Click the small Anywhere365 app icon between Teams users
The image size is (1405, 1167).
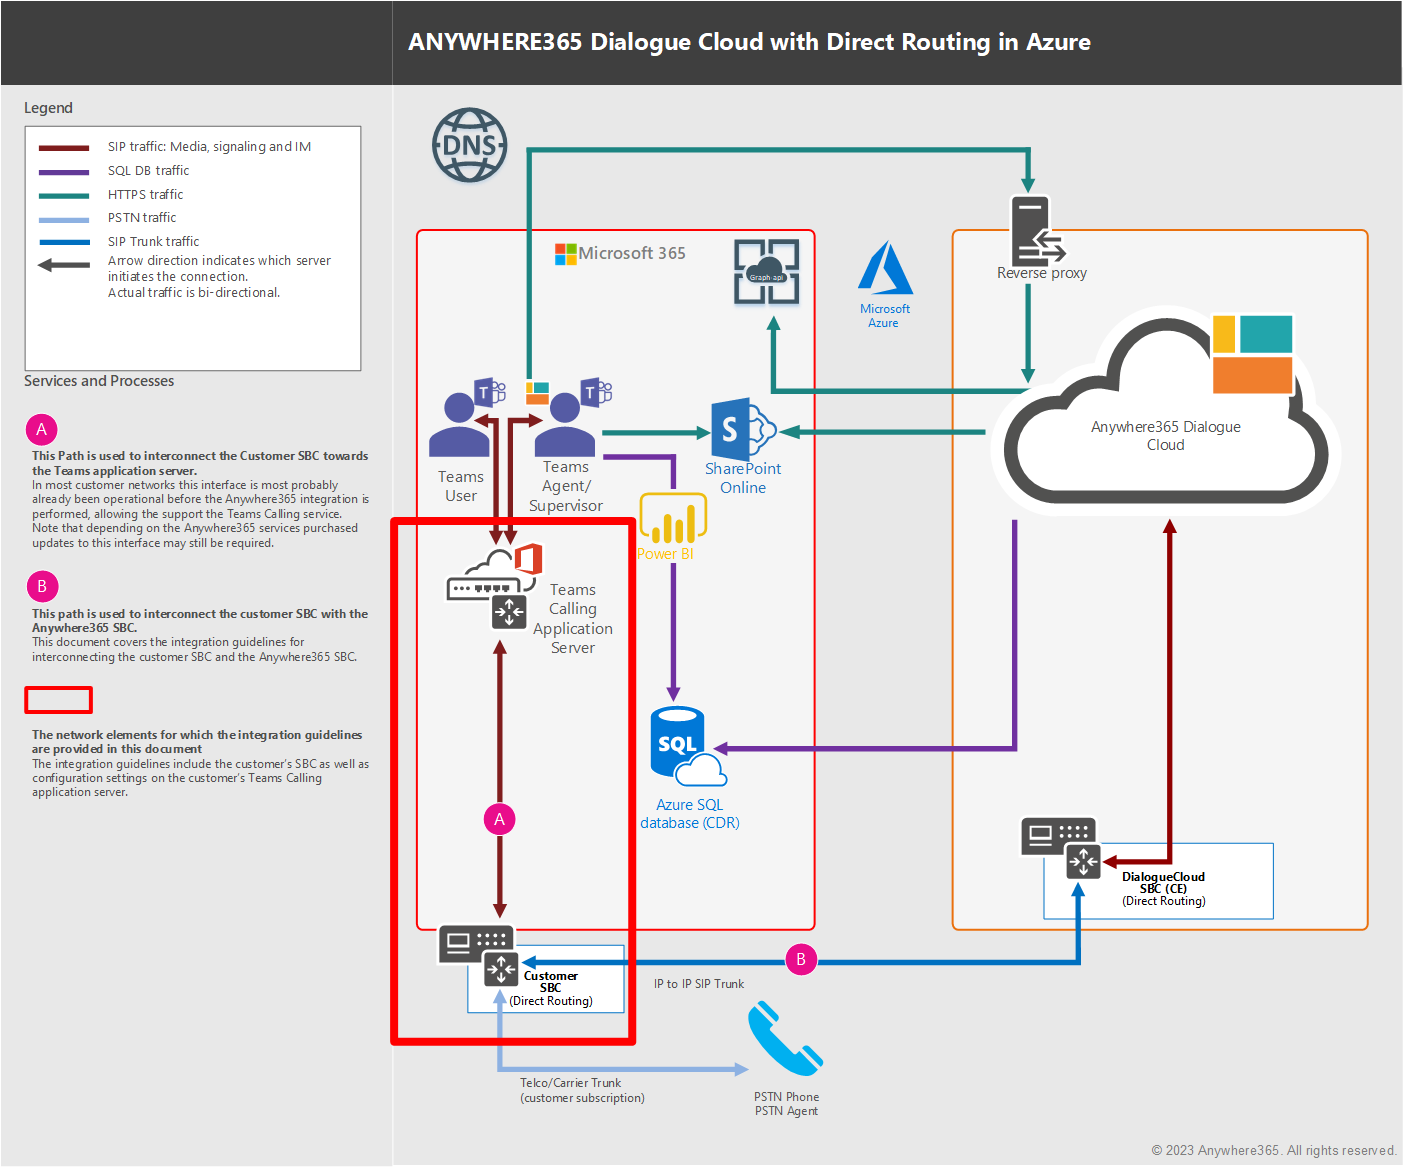(x=538, y=393)
